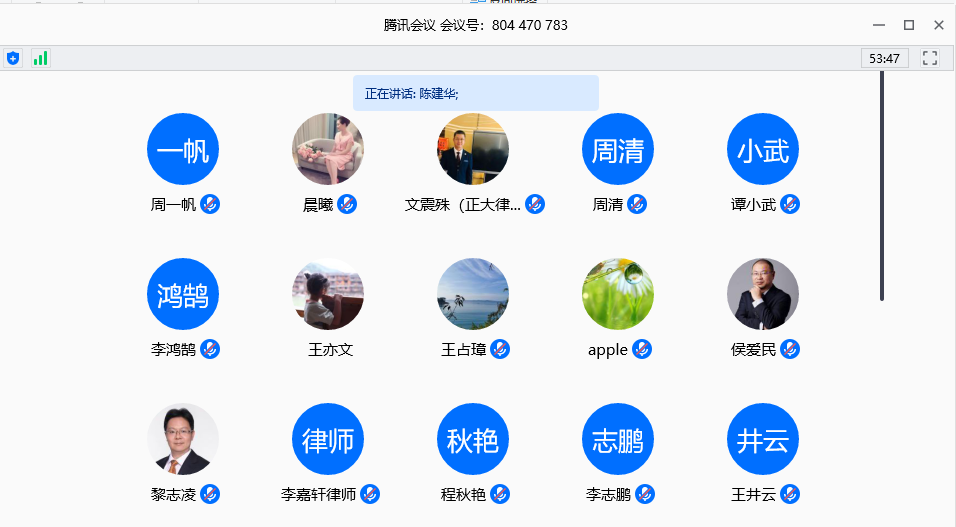The width and height of the screenshot is (956, 527).
Task: Close the Tencent Meeting window
Action: (939, 25)
